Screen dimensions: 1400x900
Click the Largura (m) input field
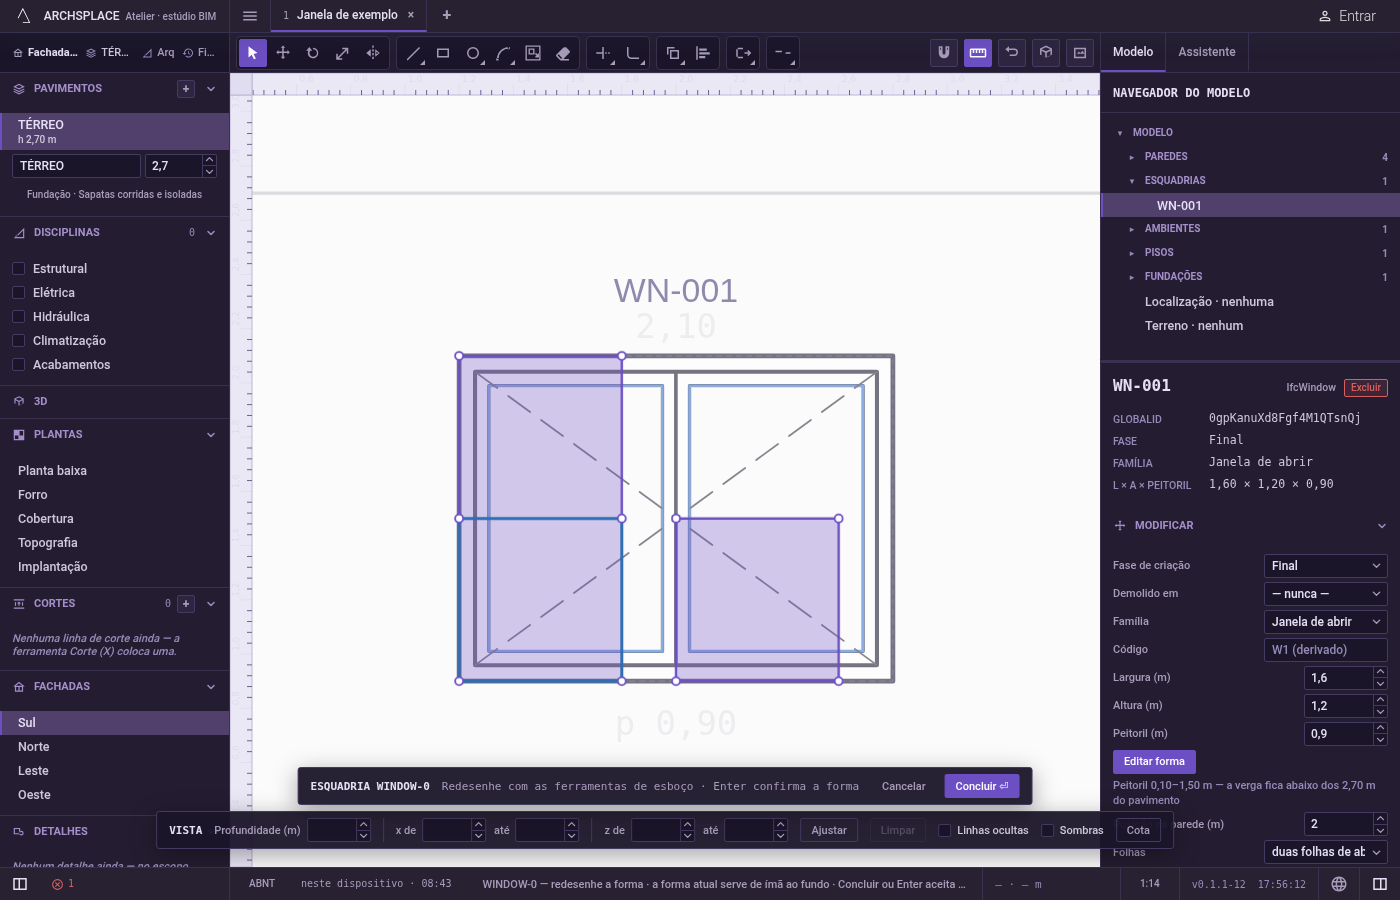(x=1338, y=678)
